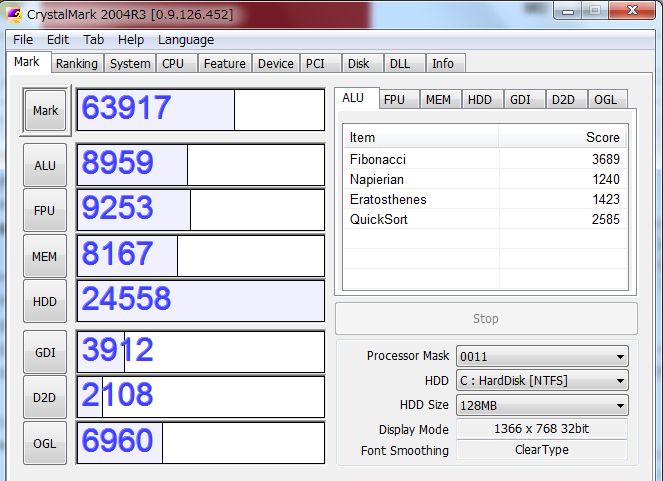Open the File menu

[23, 40]
